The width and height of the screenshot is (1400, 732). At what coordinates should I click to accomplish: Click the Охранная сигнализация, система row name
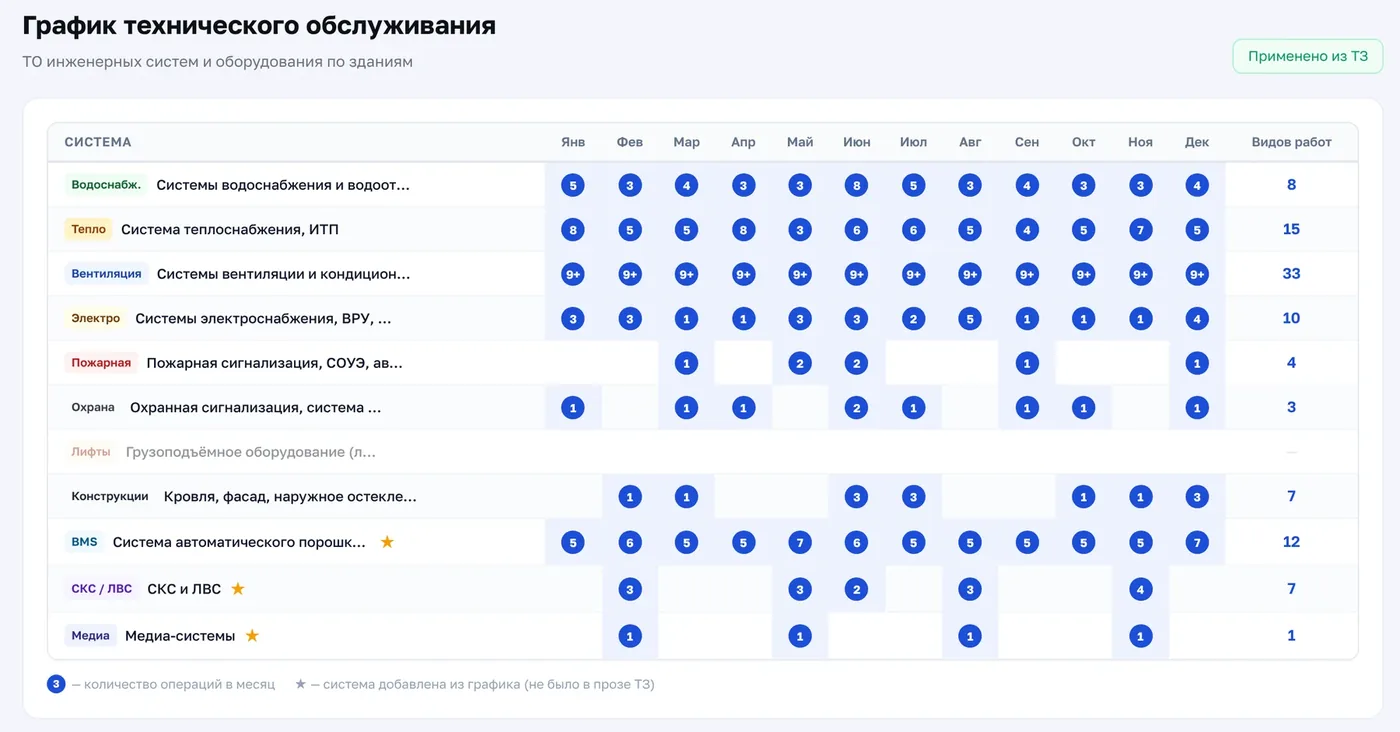pos(256,408)
